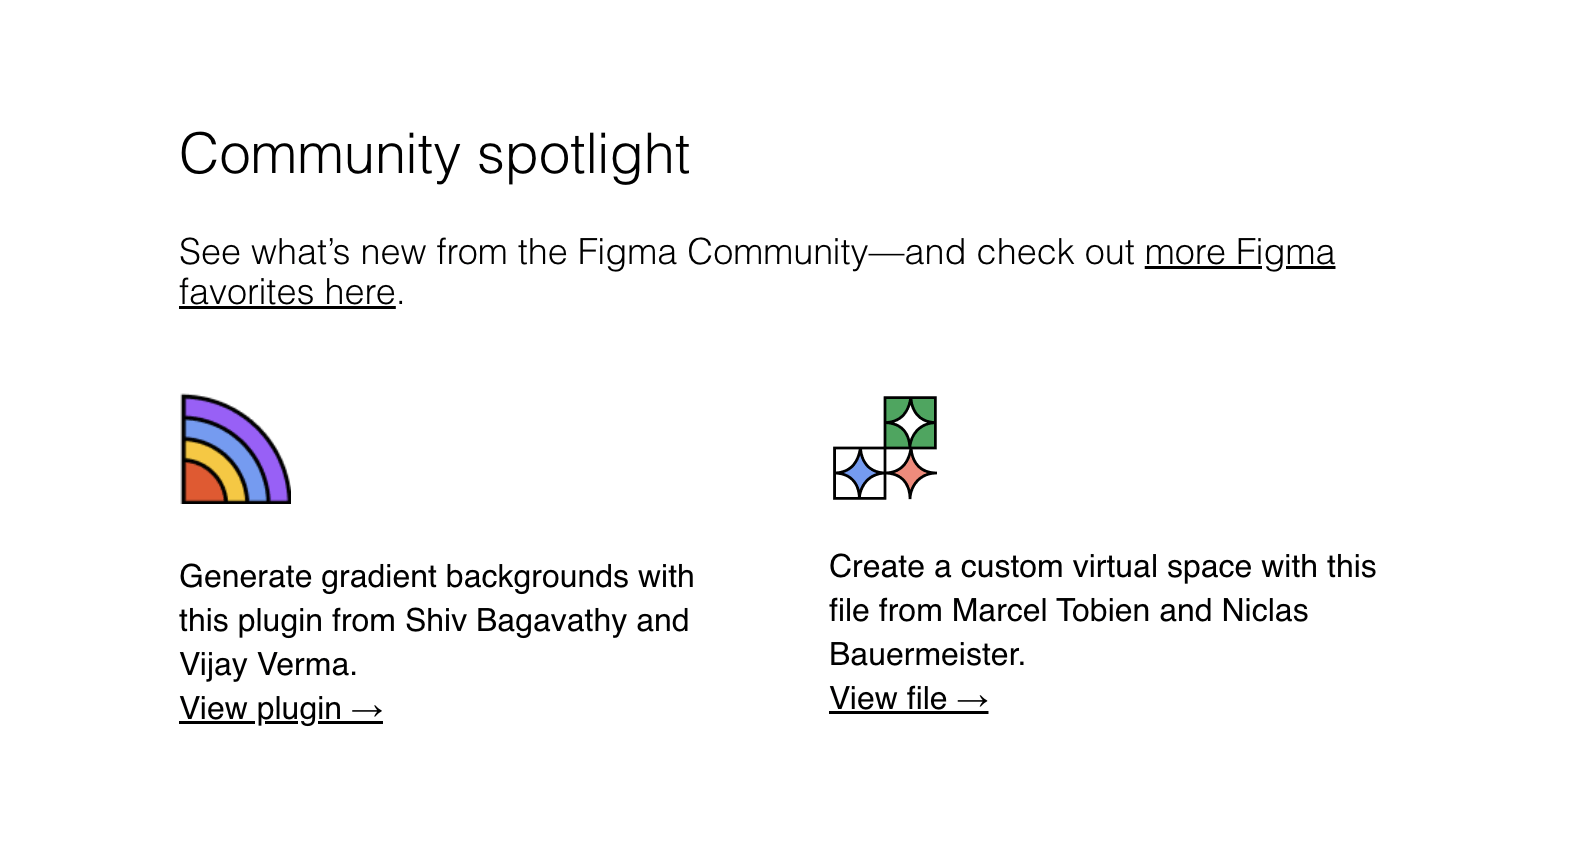Click the Community spotlight heading

click(x=434, y=155)
